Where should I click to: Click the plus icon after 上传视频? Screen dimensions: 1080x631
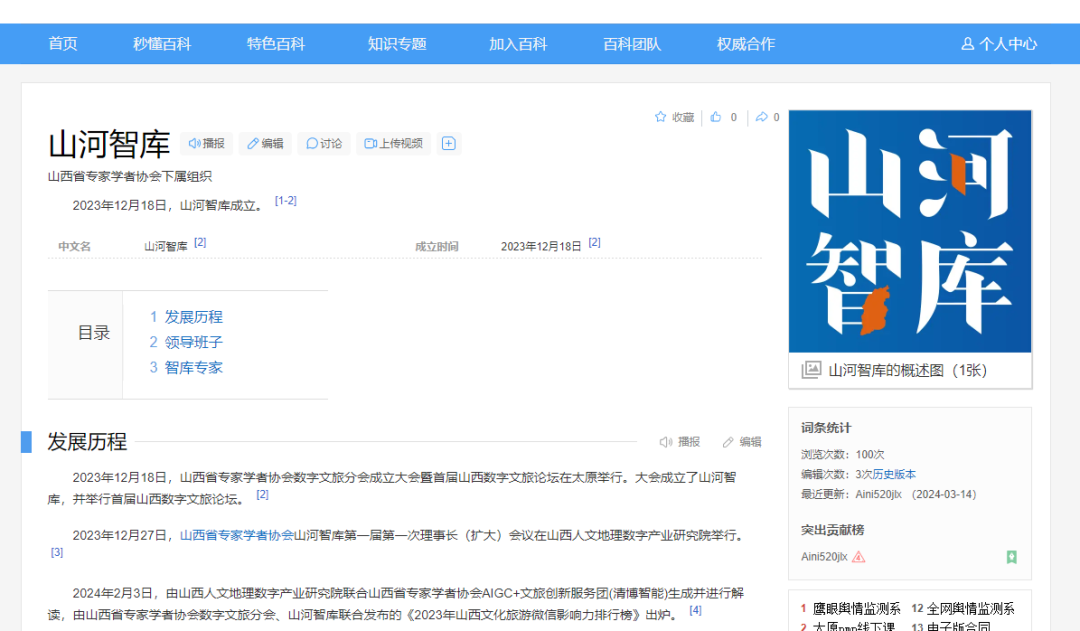(x=448, y=143)
